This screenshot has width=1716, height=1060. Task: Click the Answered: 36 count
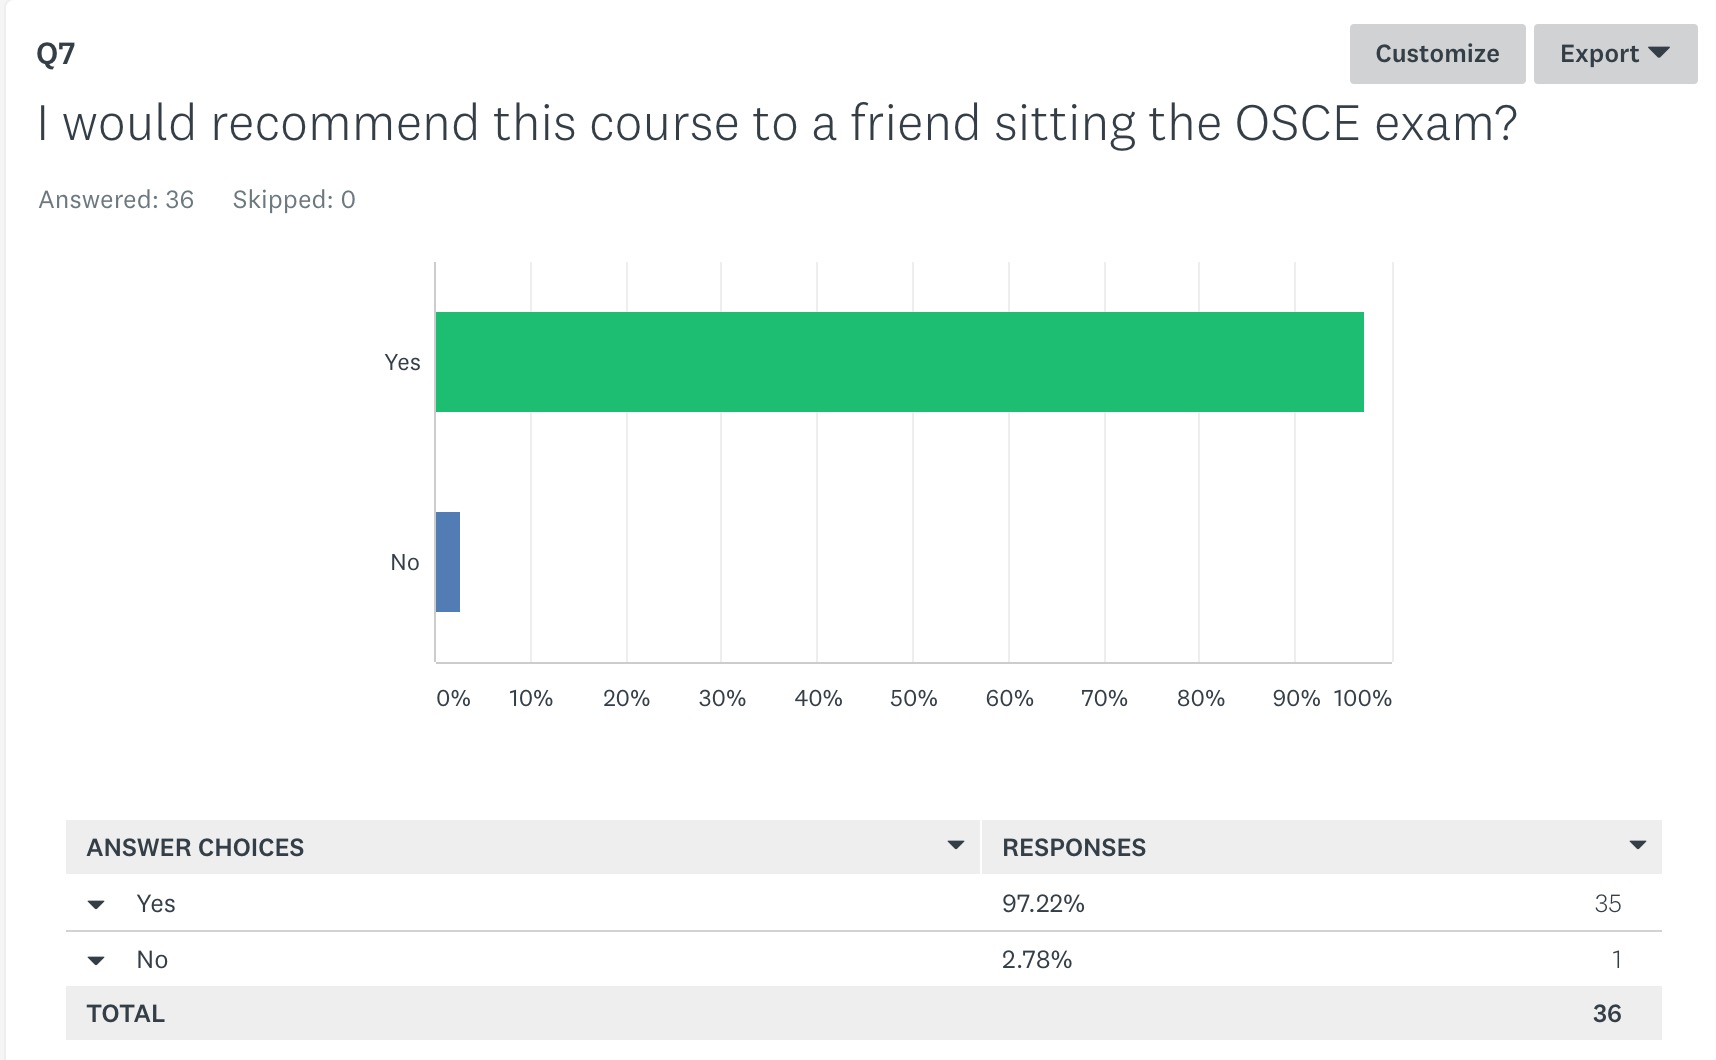(116, 199)
